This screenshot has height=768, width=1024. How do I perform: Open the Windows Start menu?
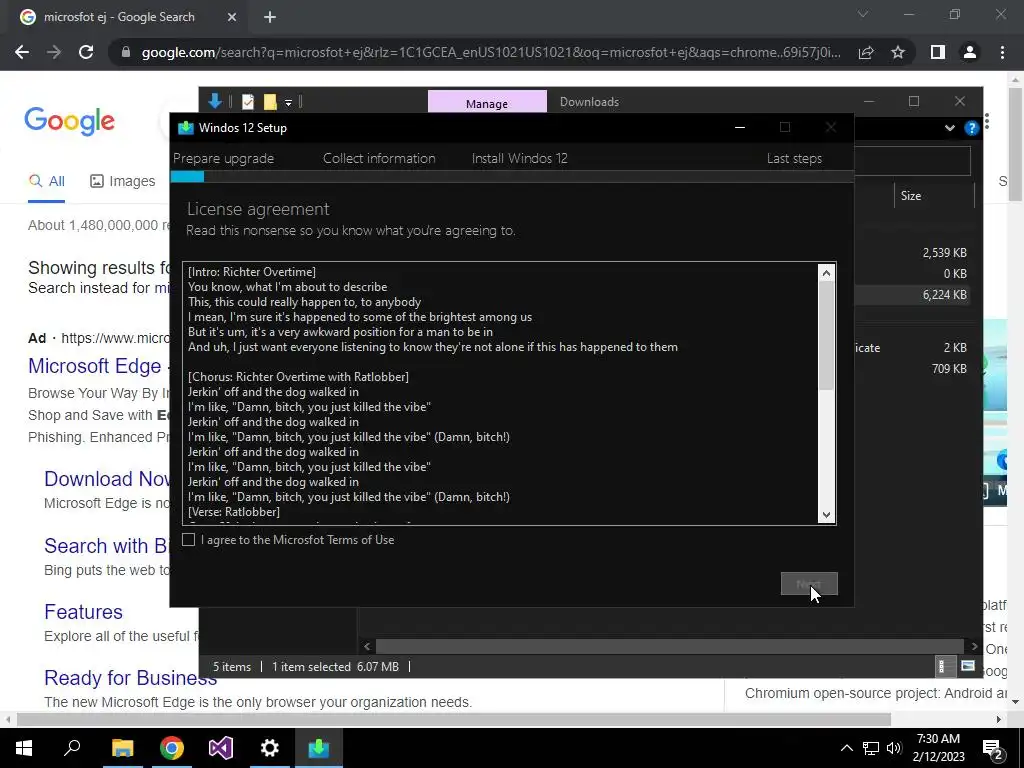[24, 748]
